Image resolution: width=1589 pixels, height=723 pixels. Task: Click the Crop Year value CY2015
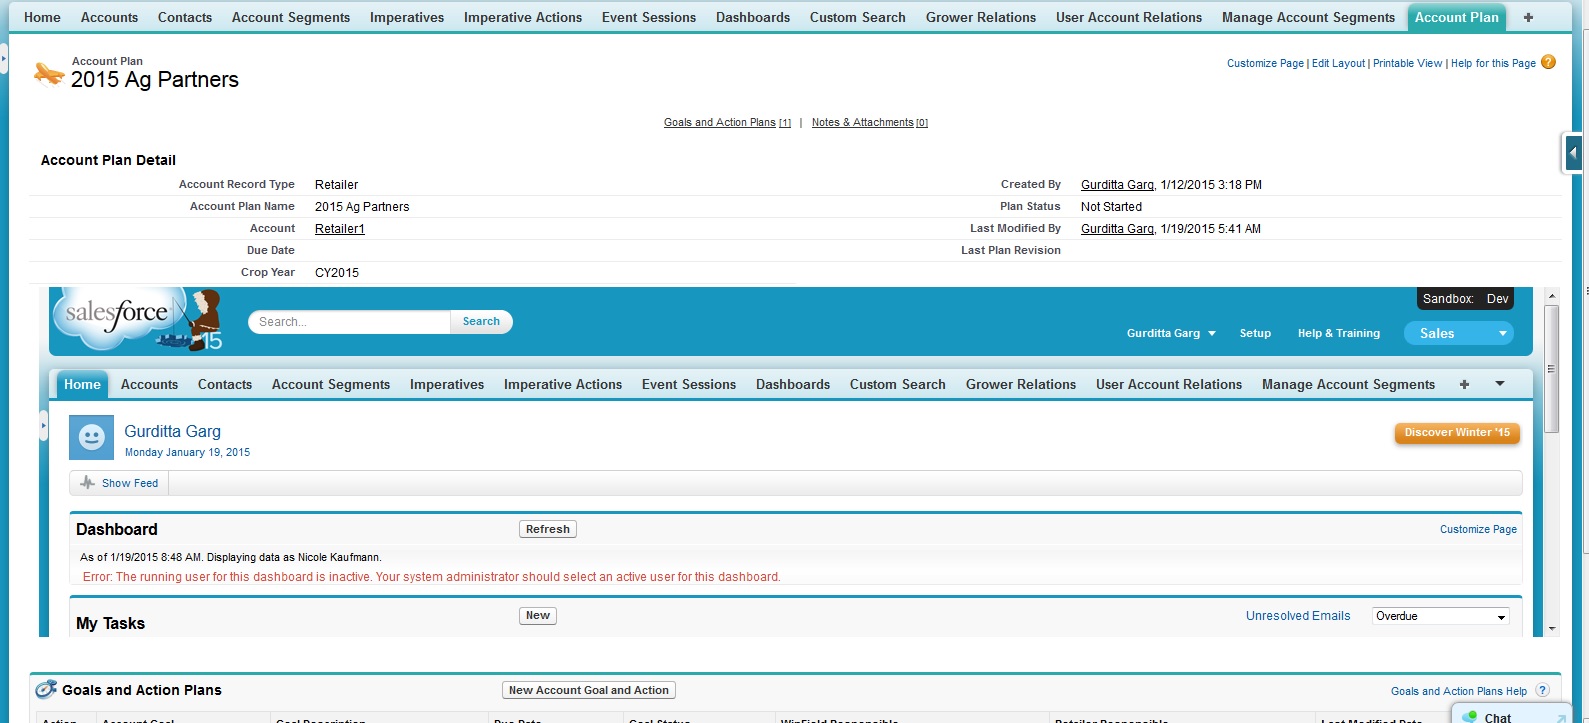[x=337, y=272]
